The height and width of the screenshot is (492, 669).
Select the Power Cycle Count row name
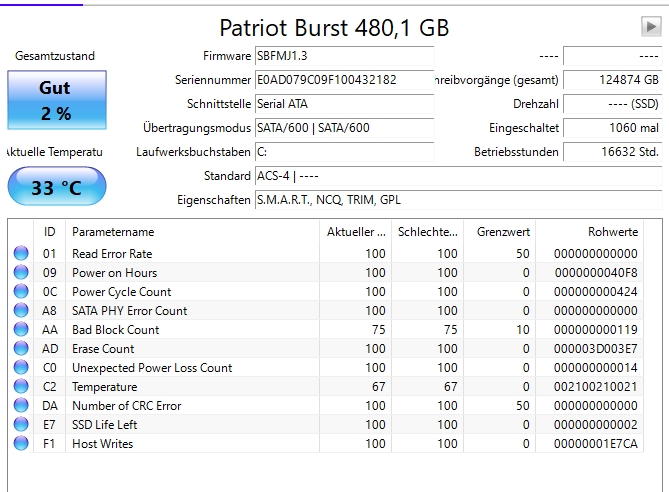pos(122,291)
